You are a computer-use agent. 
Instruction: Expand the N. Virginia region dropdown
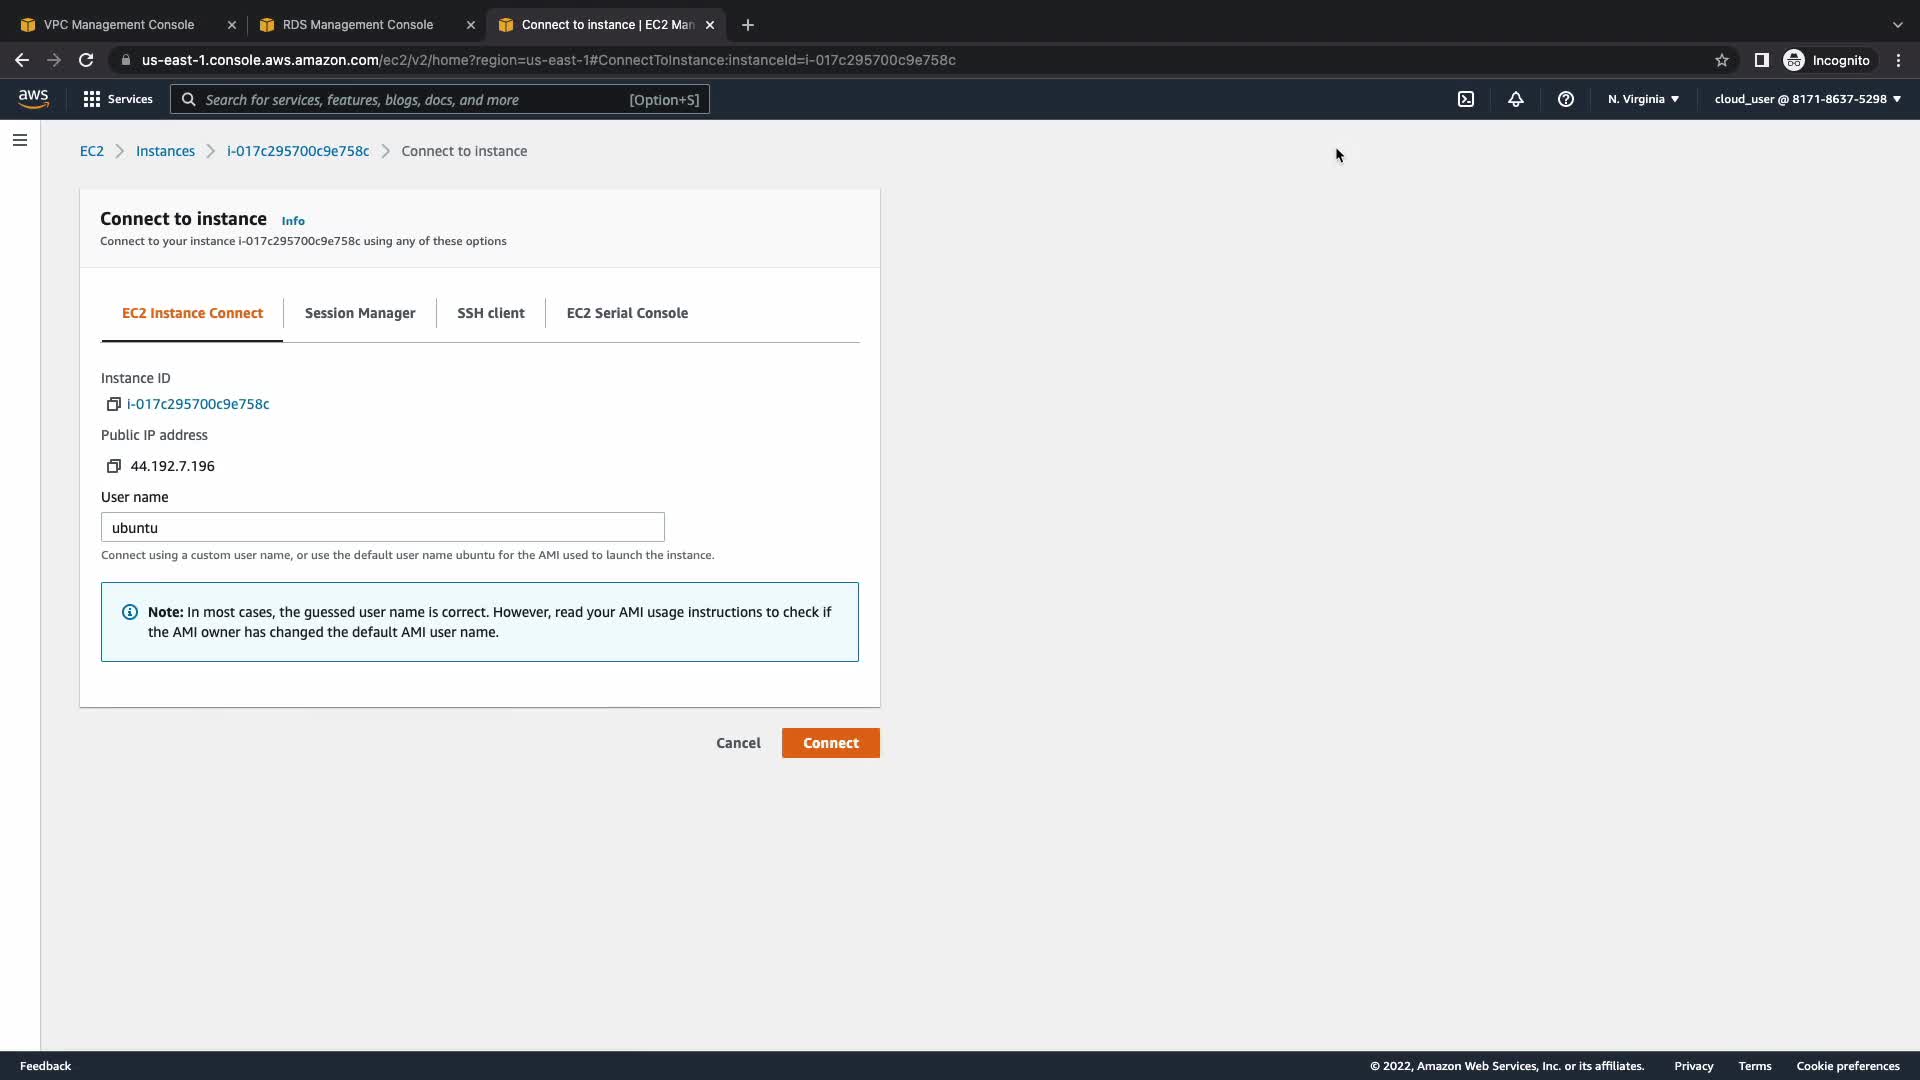coord(1643,99)
